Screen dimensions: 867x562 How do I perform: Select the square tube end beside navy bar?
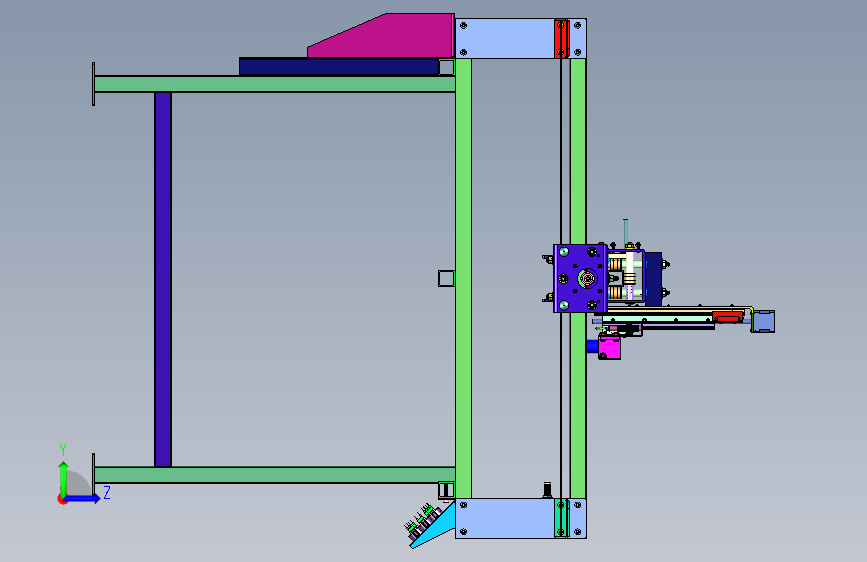pyautogui.click(x=447, y=67)
